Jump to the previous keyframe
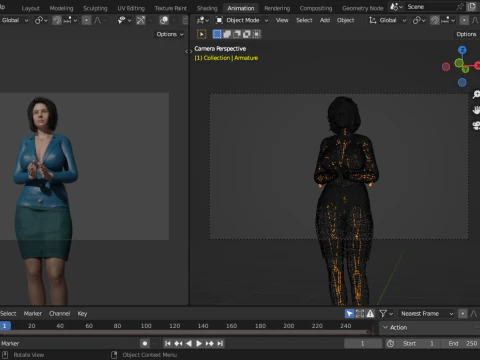Screen dimensions: 480x360 coord(178,343)
